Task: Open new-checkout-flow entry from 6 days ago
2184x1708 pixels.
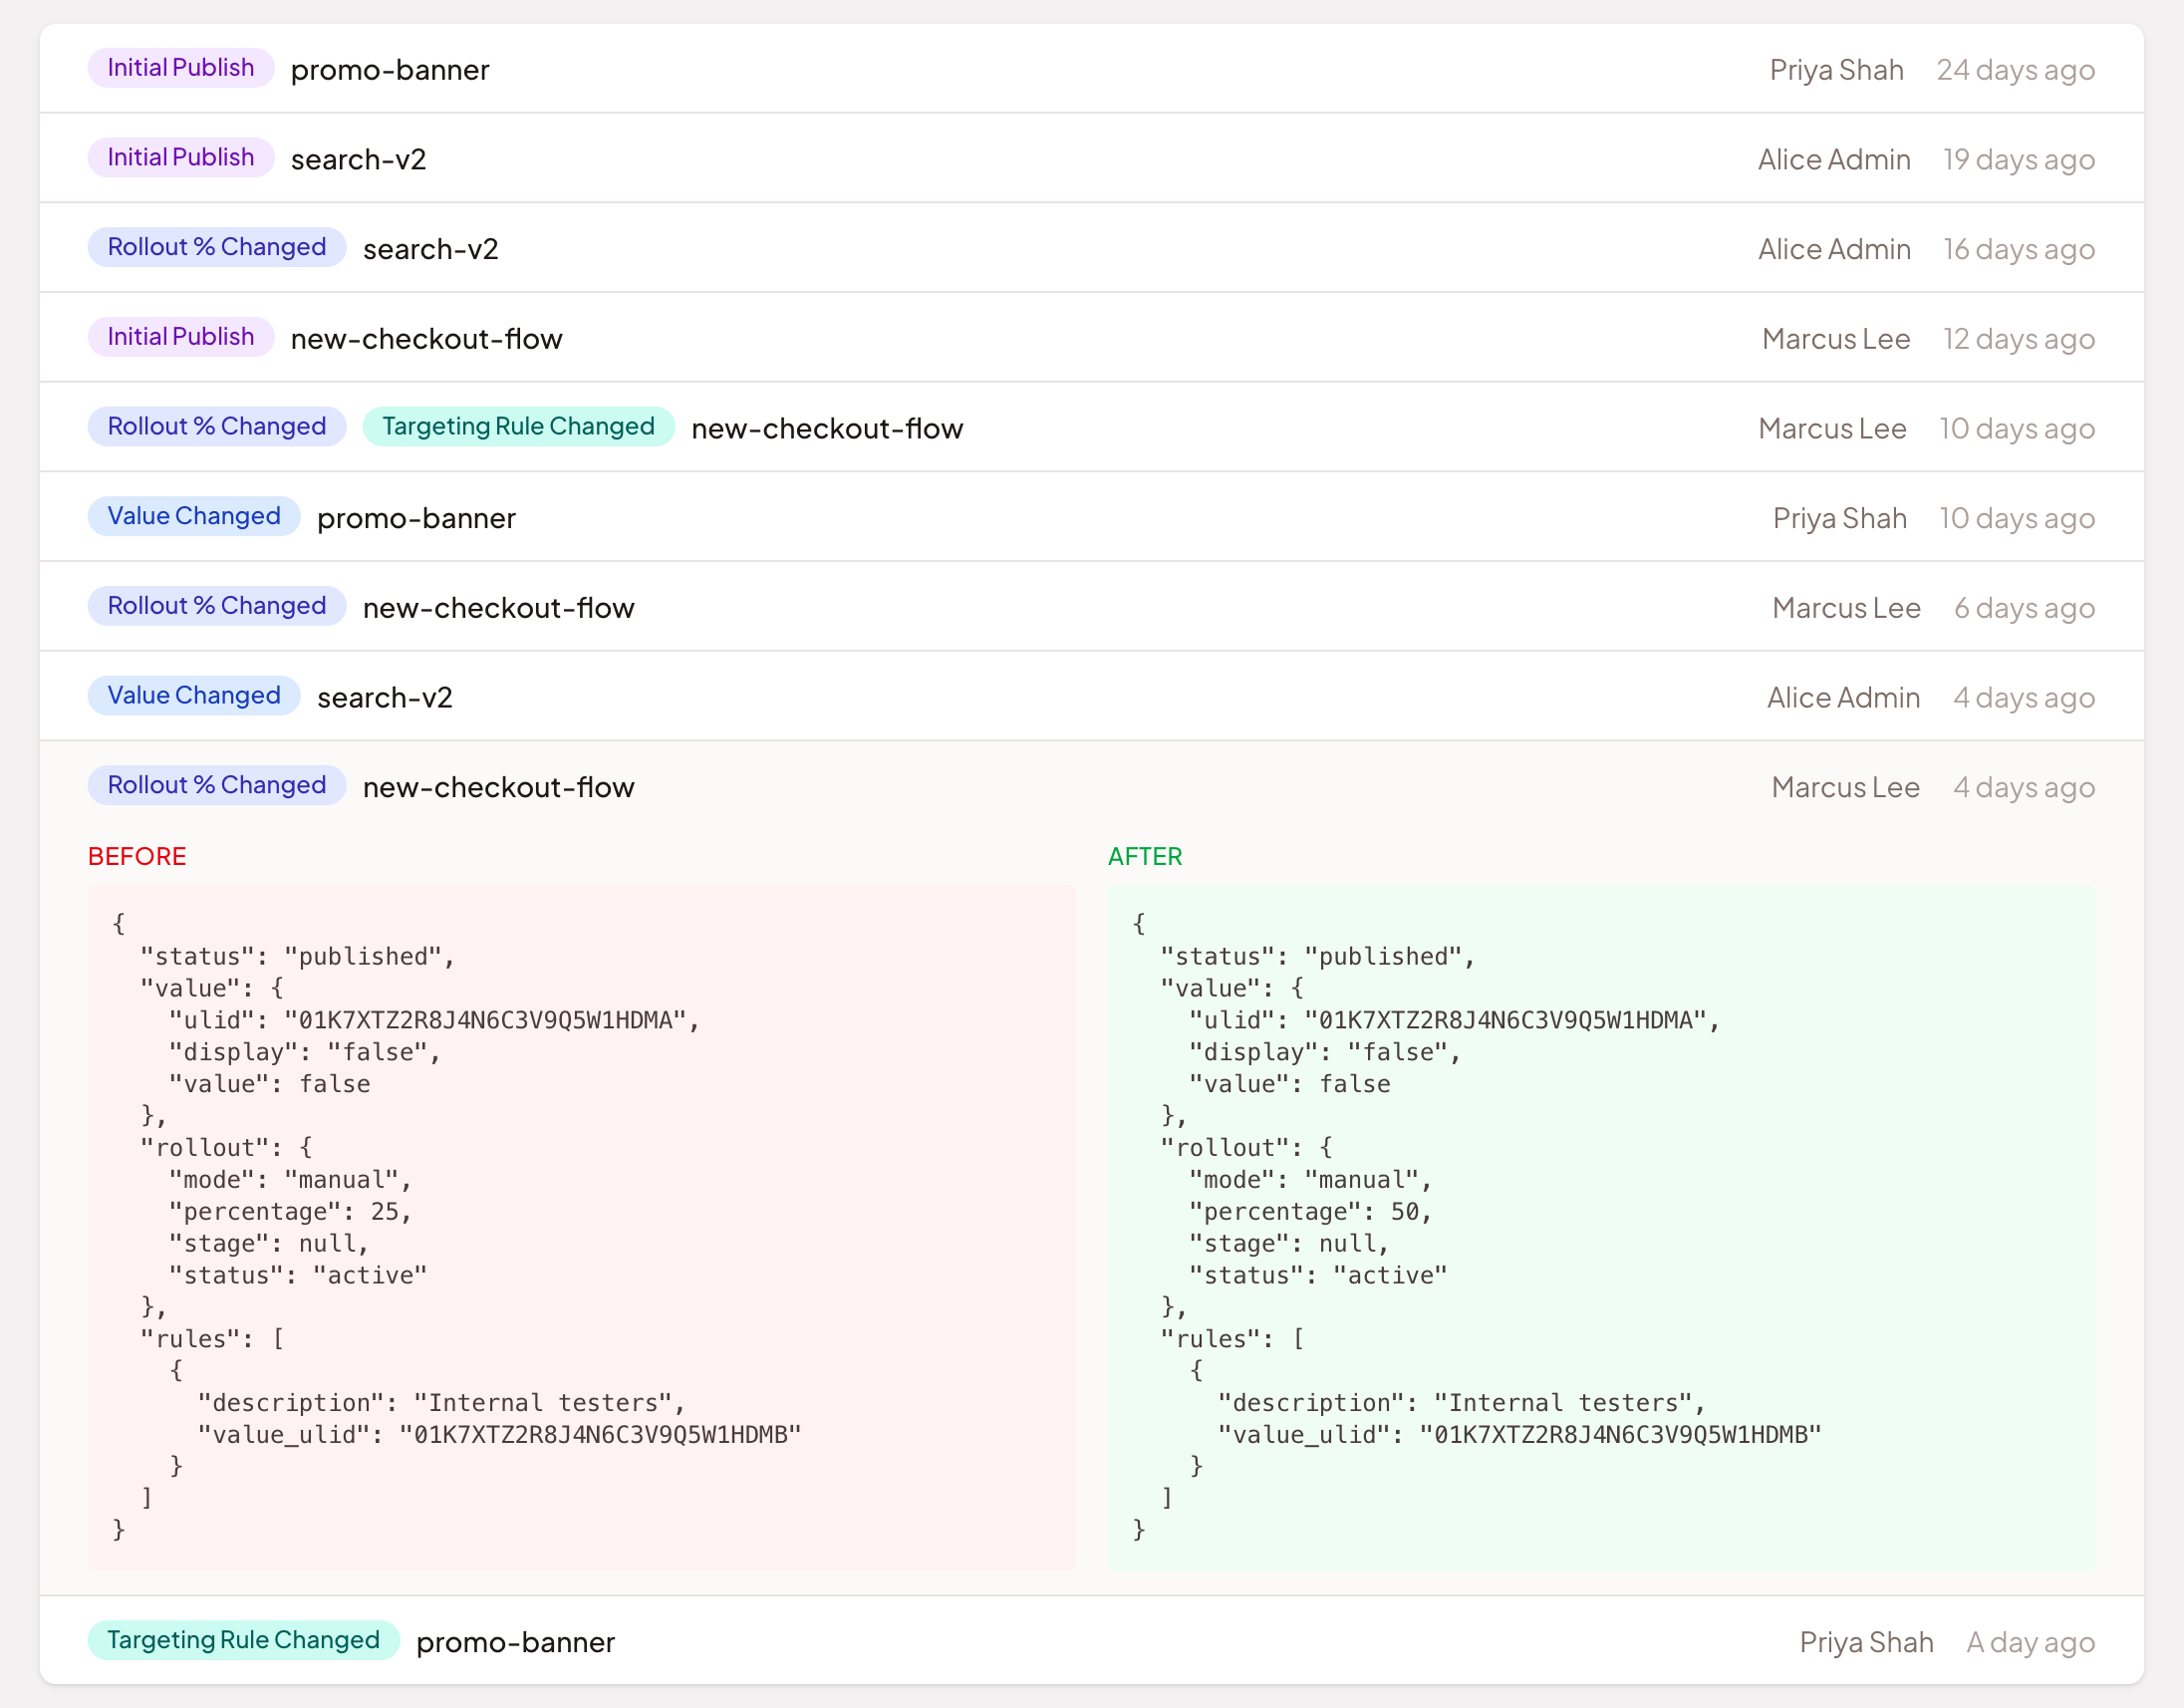Action: [1091, 607]
